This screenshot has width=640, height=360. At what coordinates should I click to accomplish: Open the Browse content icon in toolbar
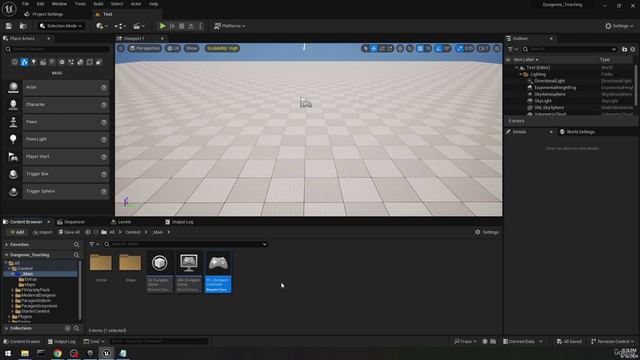click(x=23, y=26)
